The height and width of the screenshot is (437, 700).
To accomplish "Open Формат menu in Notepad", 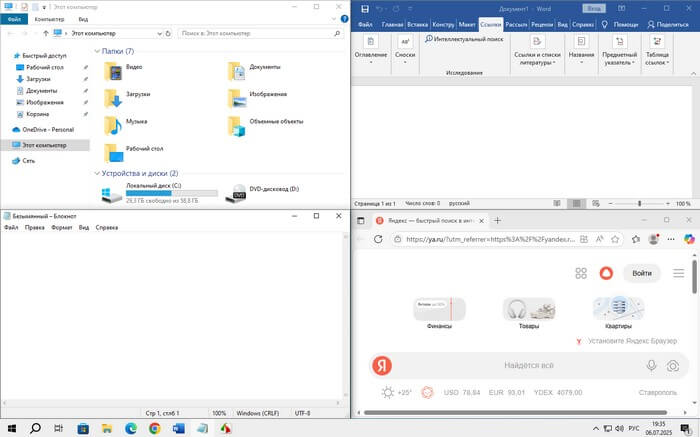I will click(x=61, y=227).
